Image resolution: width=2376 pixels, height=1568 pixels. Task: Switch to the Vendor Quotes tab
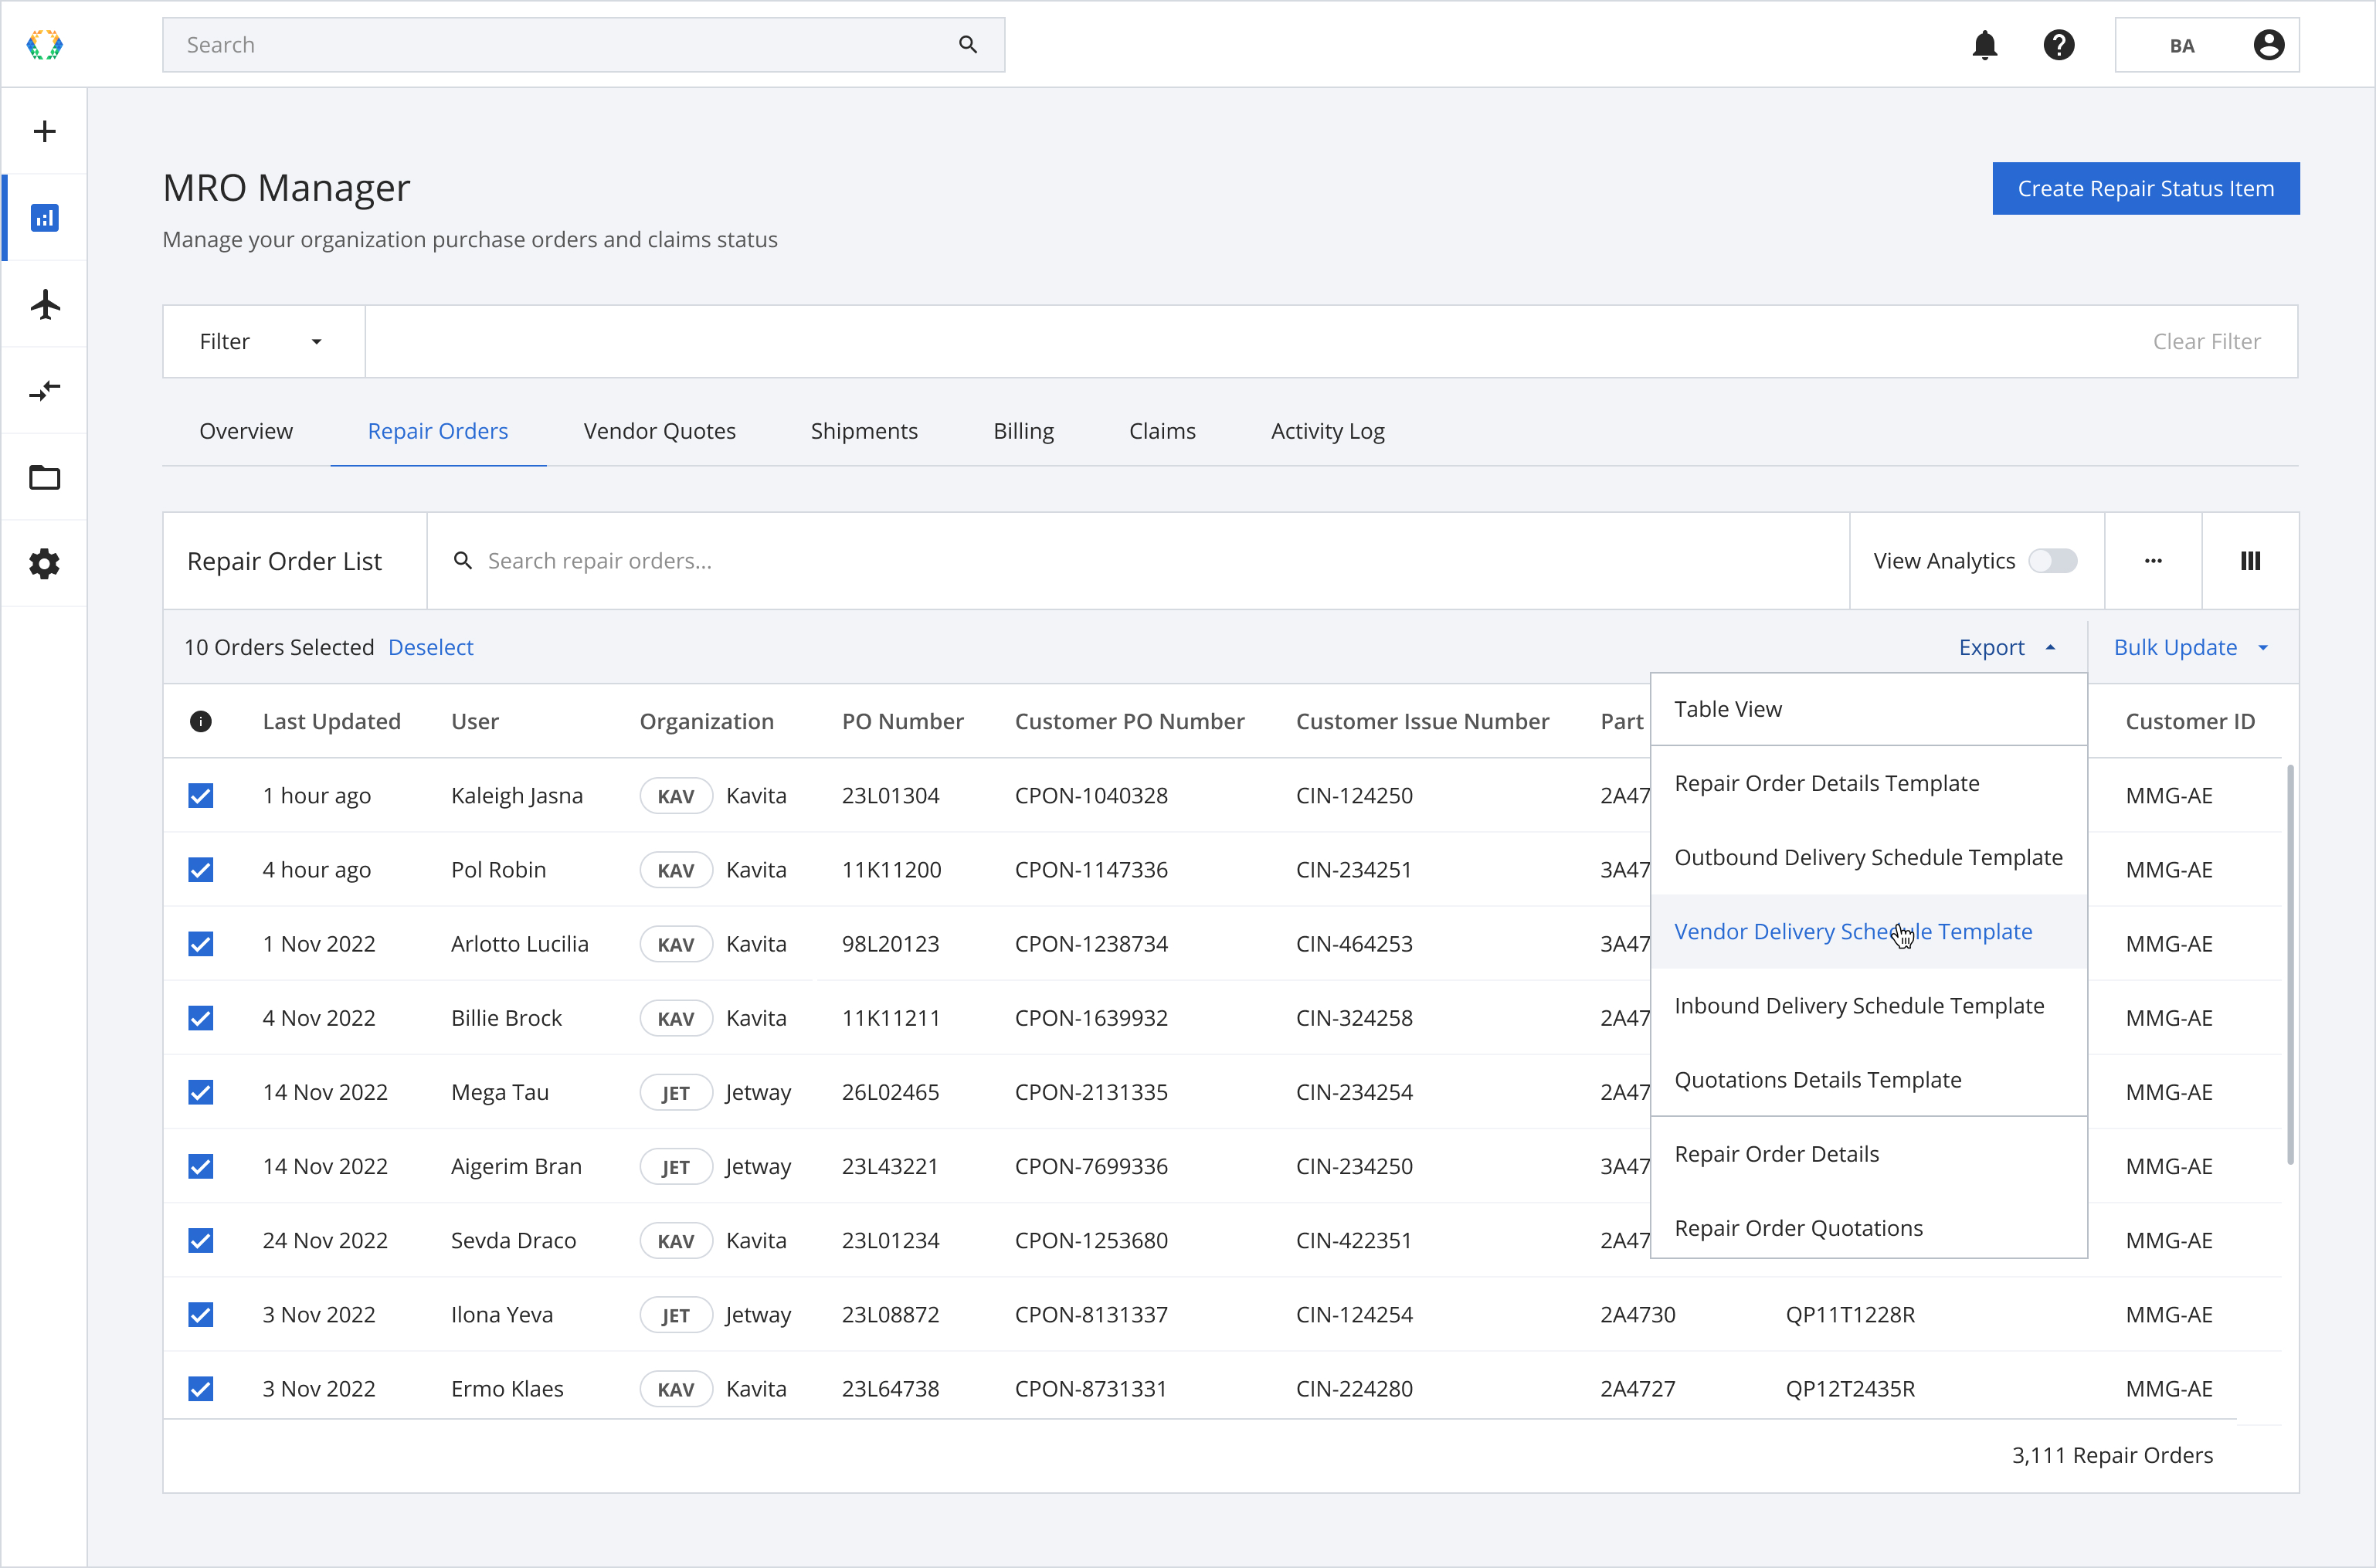tap(659, 431)
